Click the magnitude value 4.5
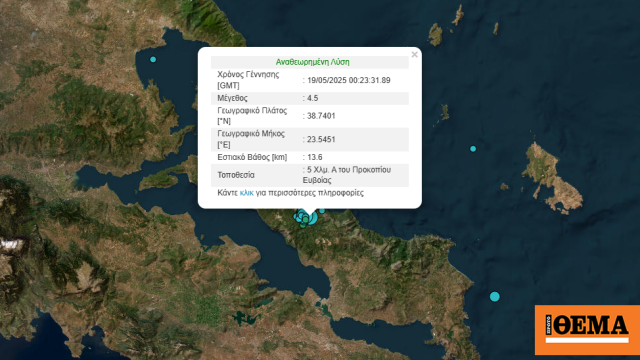The width and height of the screenshot is (640, 360). click(313, 98)
